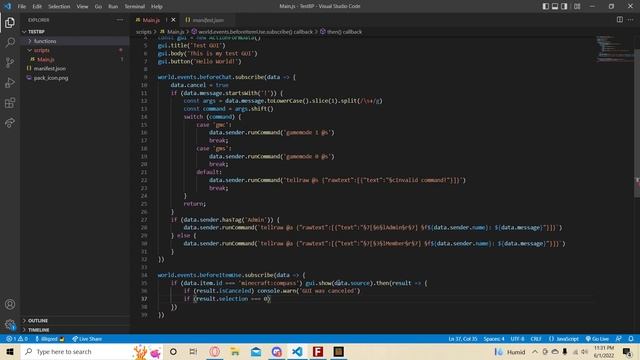Open the File menu
This screenshot has width=640, height=360.
(x=22, y=6)
